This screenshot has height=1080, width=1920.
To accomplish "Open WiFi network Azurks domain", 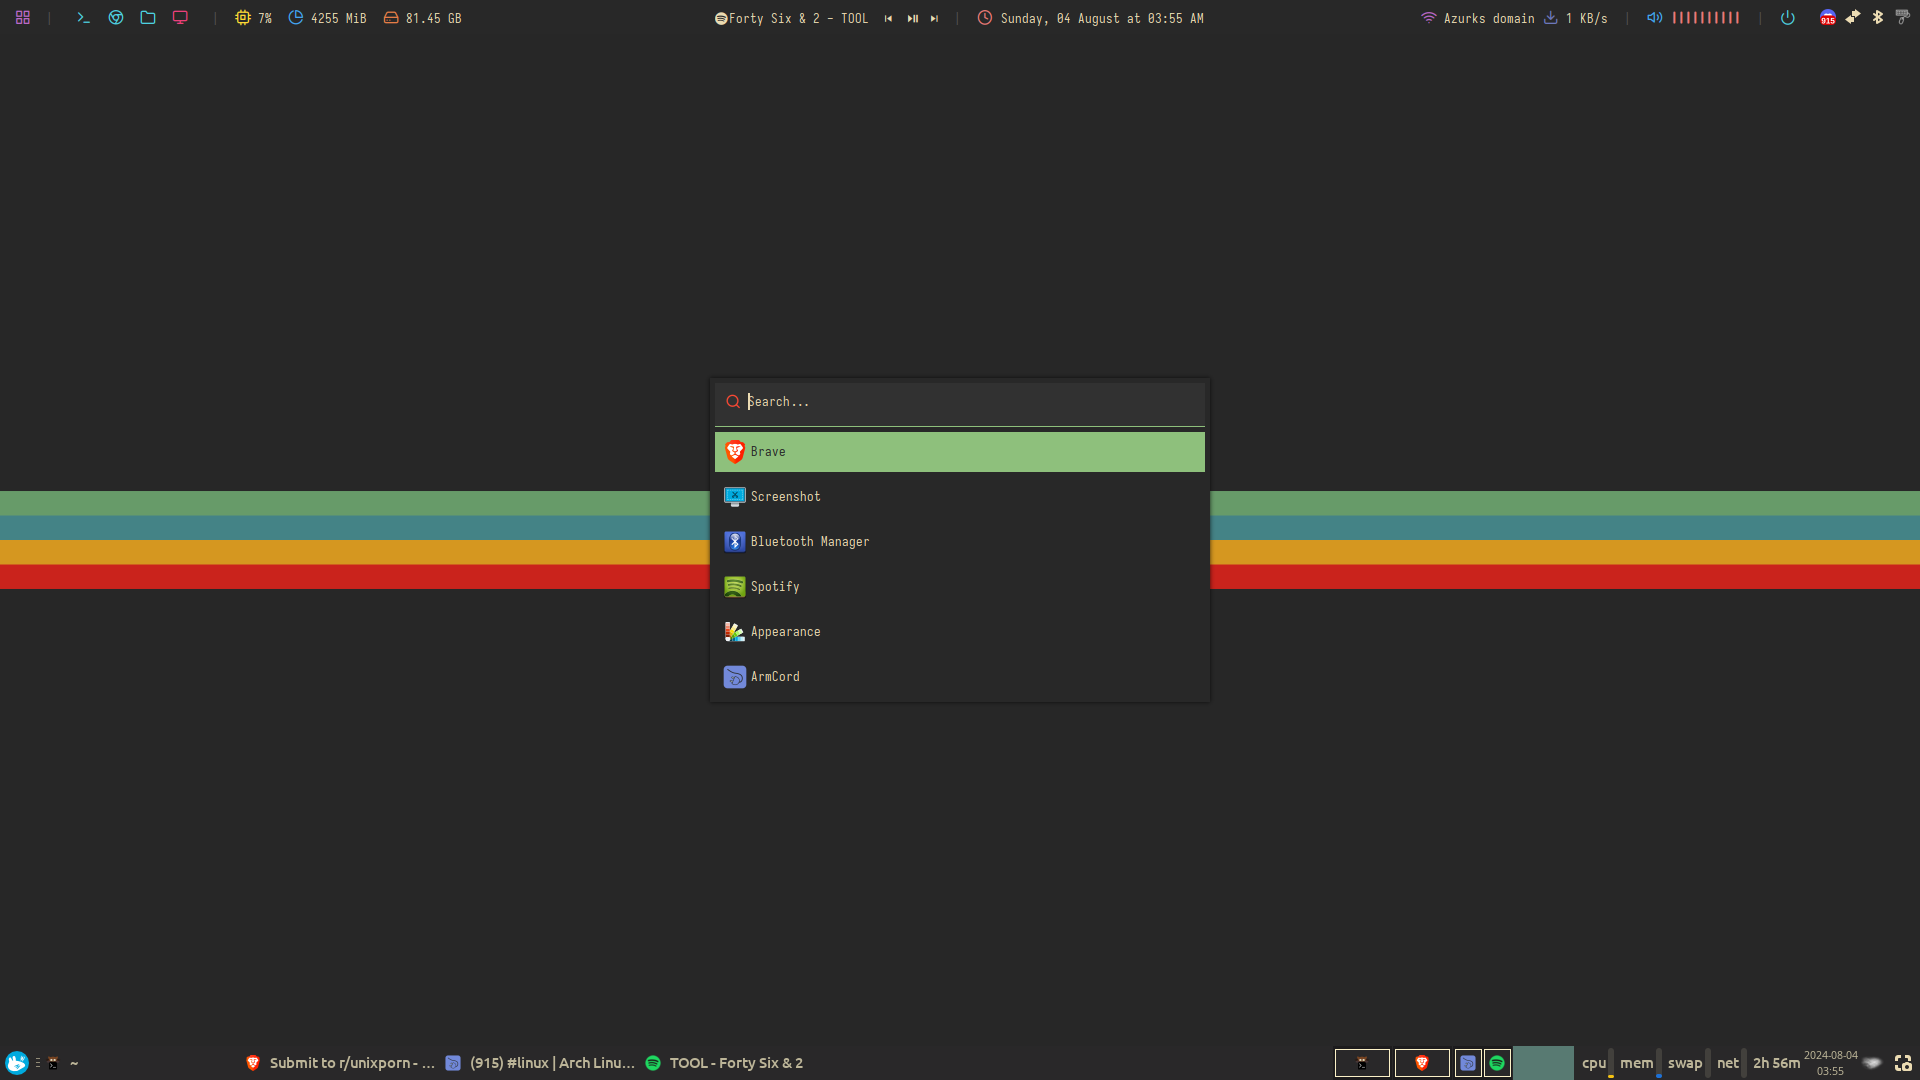I will (1478, 18).
